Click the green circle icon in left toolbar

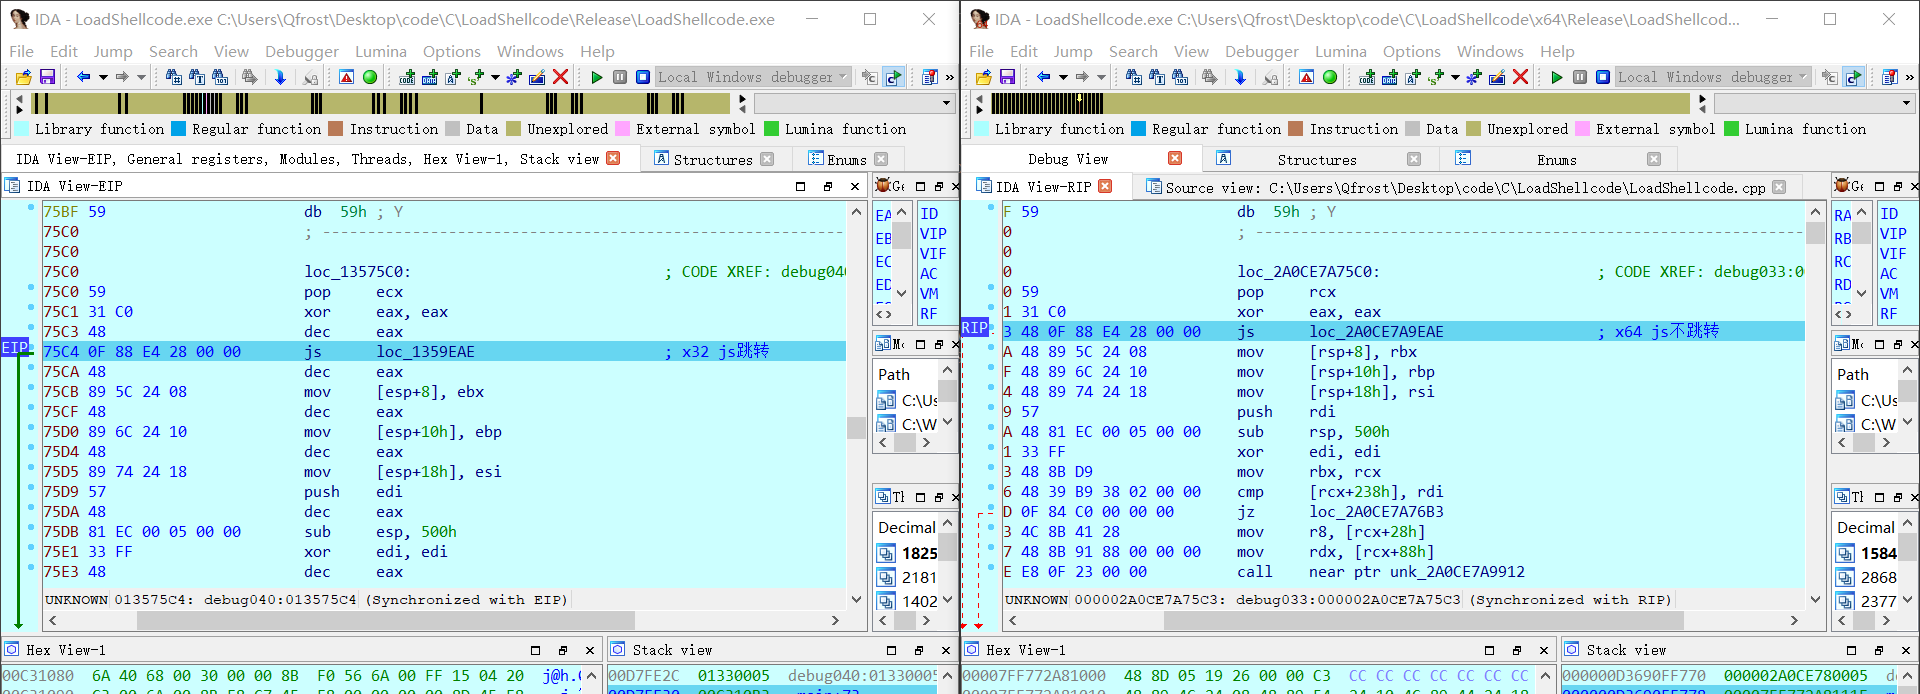(370, 77)
